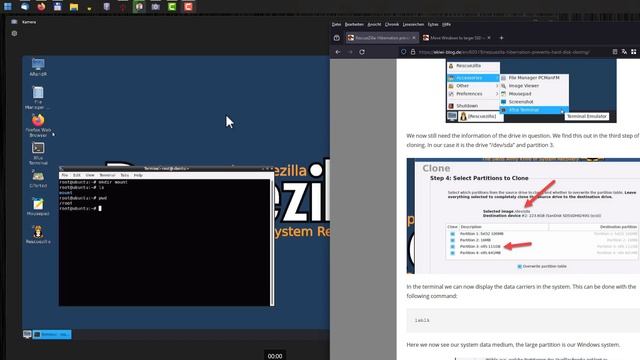Open the Xfce Terminal desktop icon

pos(38,153)
